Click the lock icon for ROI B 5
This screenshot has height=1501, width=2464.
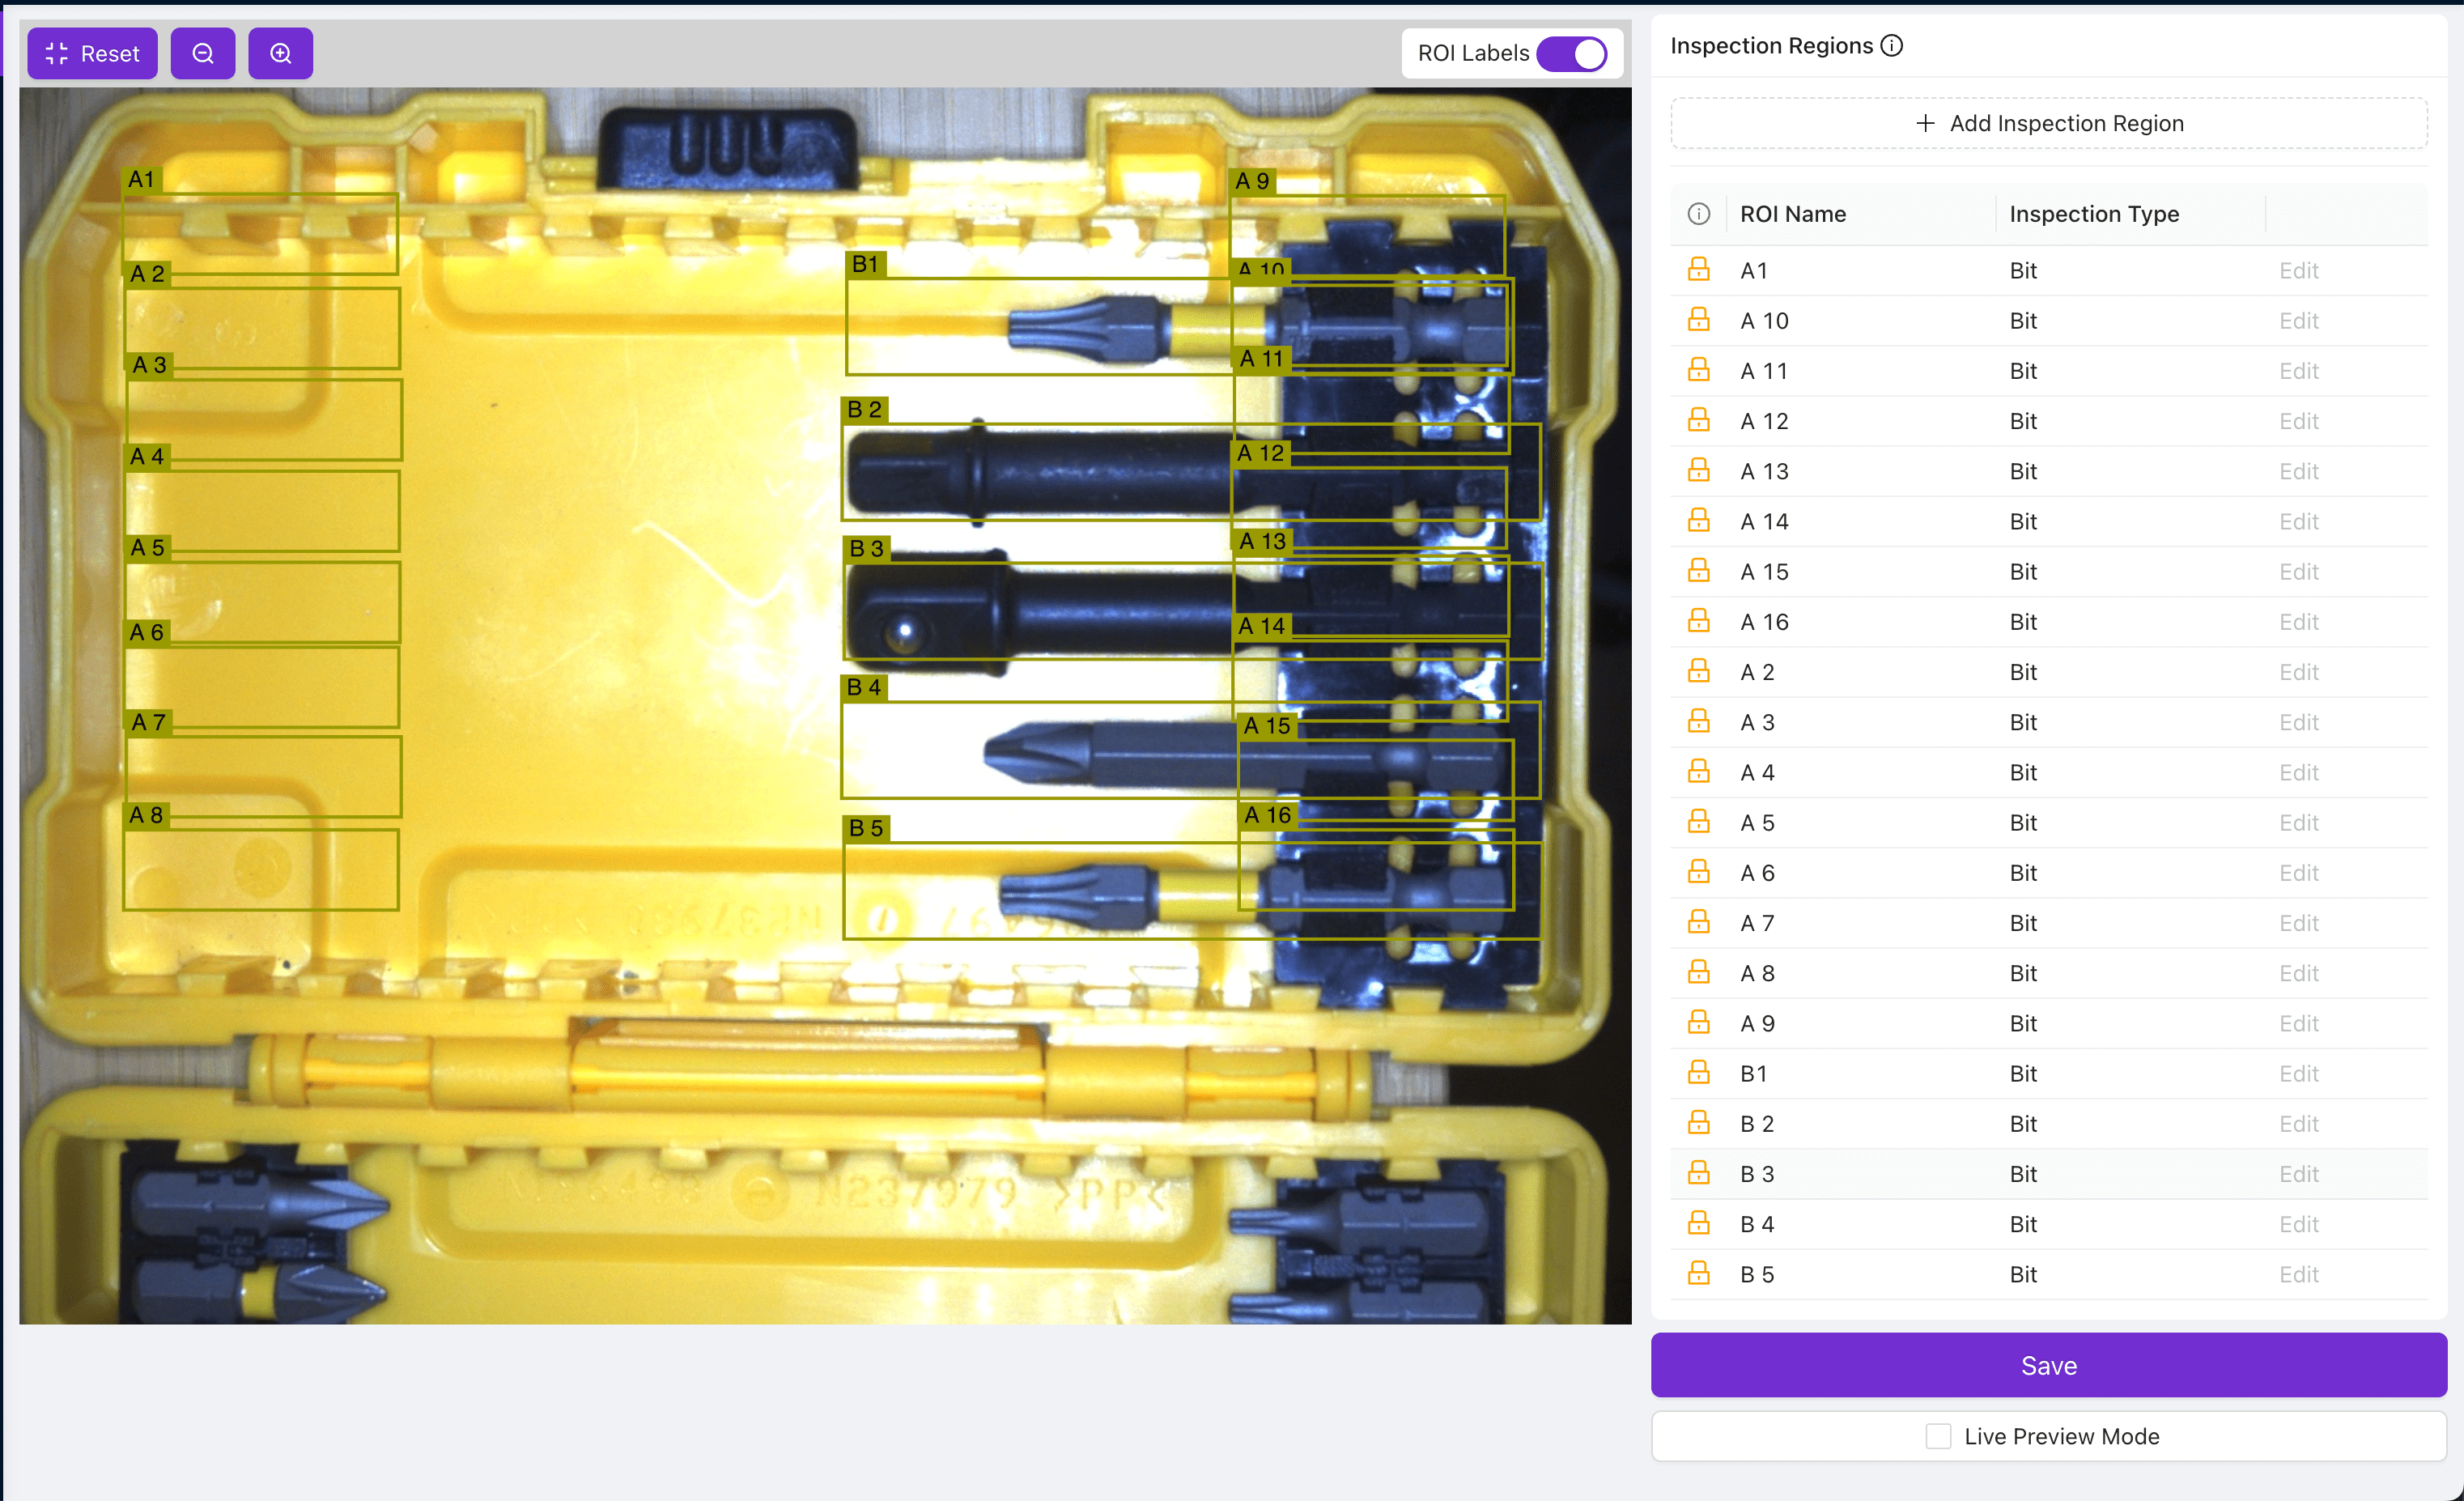tap(1698, 1273)
